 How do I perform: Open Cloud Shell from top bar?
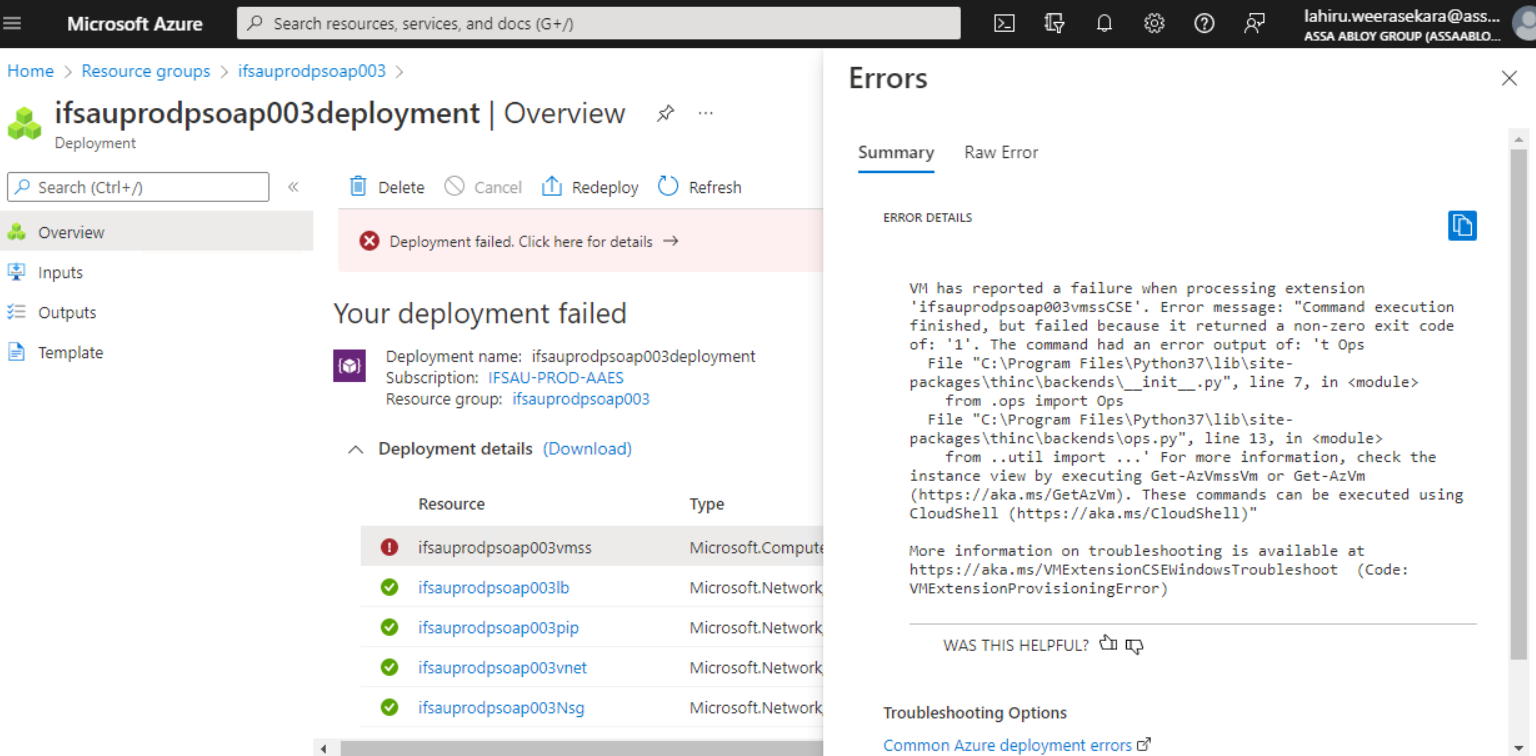[1004, 23]
